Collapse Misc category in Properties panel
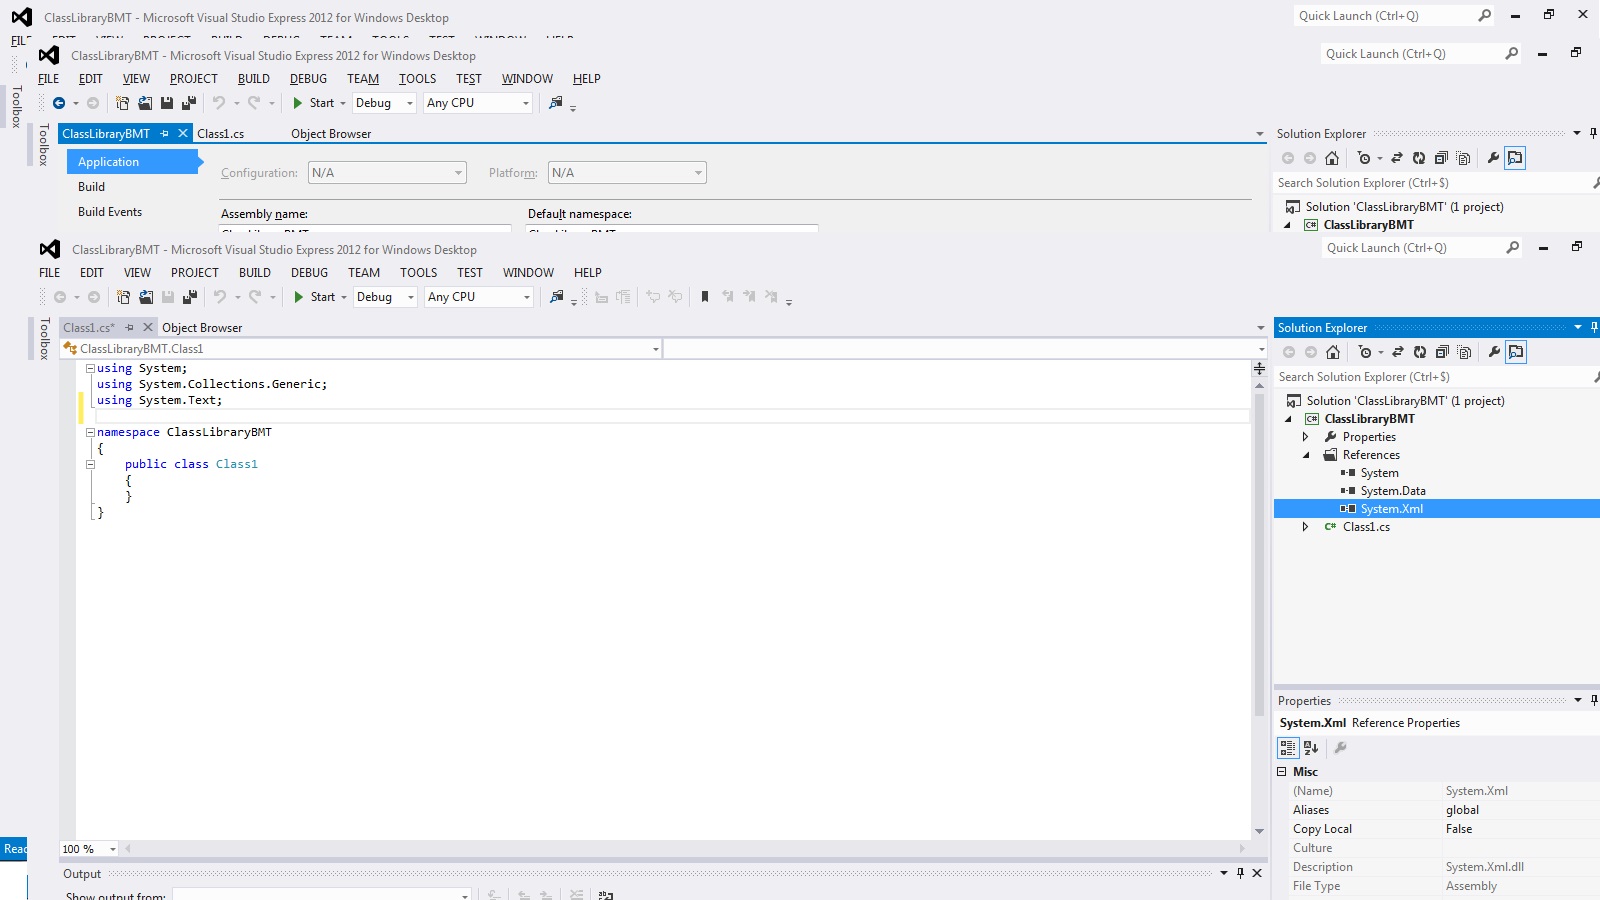This screenshot has height=900, width=1600. click(x=1282, y=772)
